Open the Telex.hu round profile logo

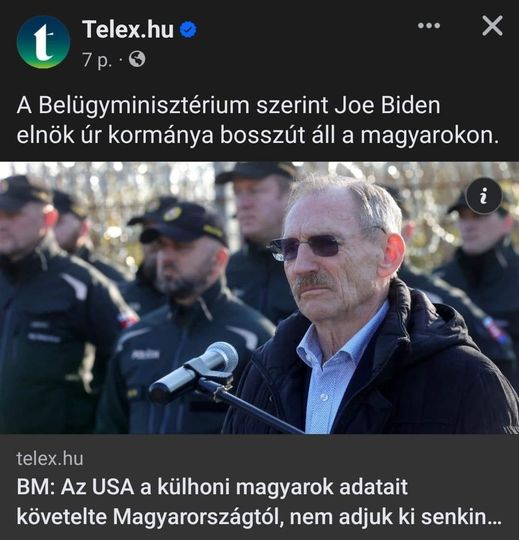click(43, 42)
